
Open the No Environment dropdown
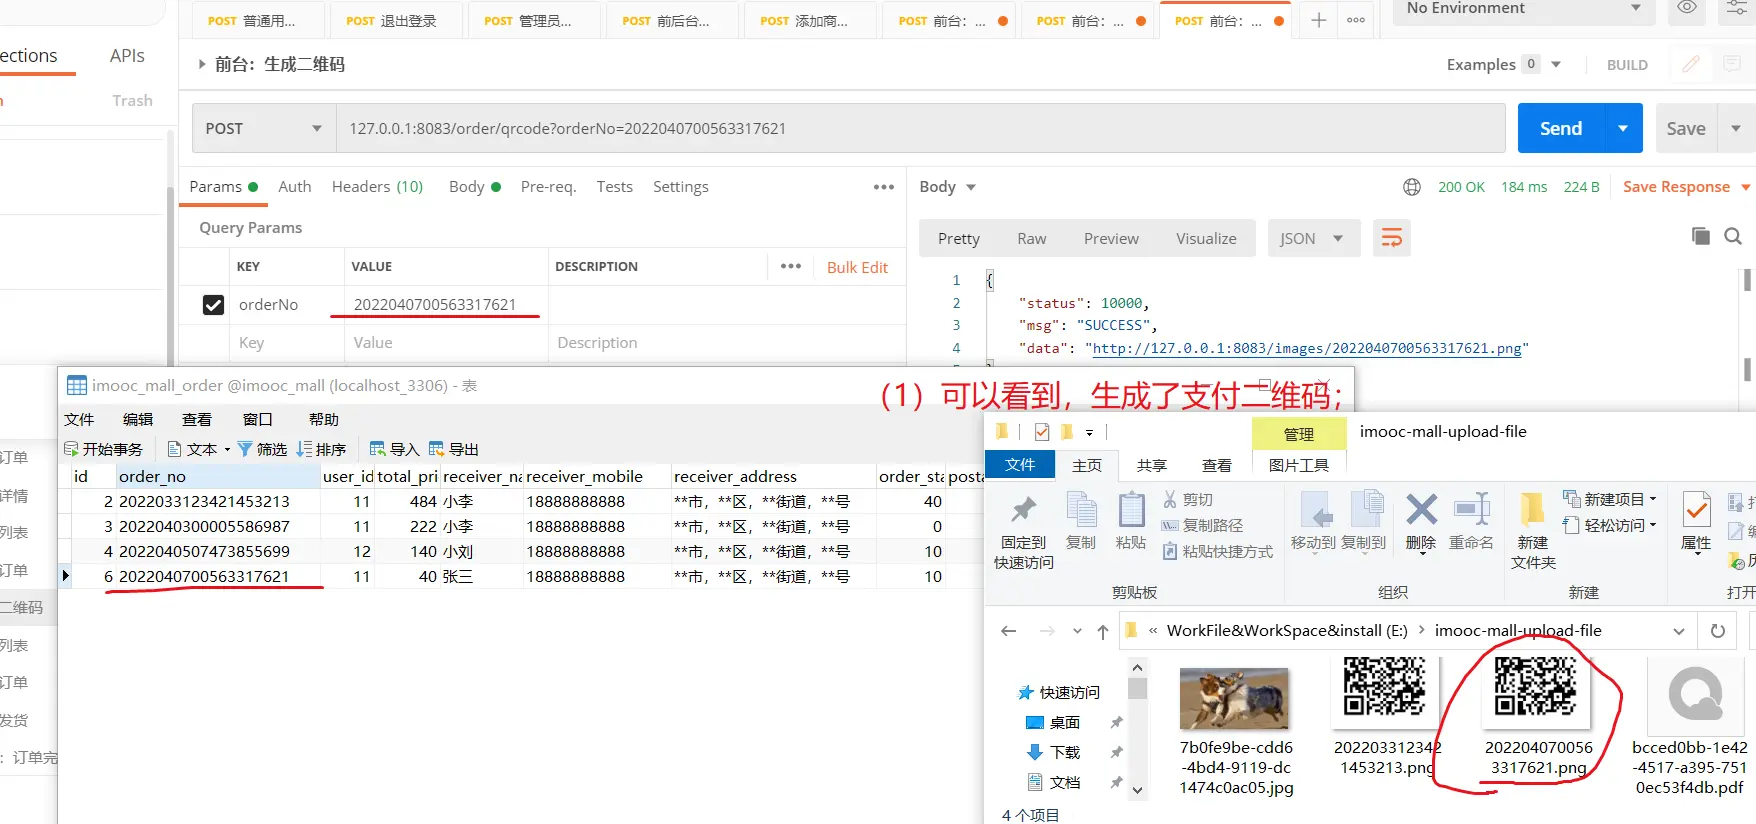[x=1522, y=9]
